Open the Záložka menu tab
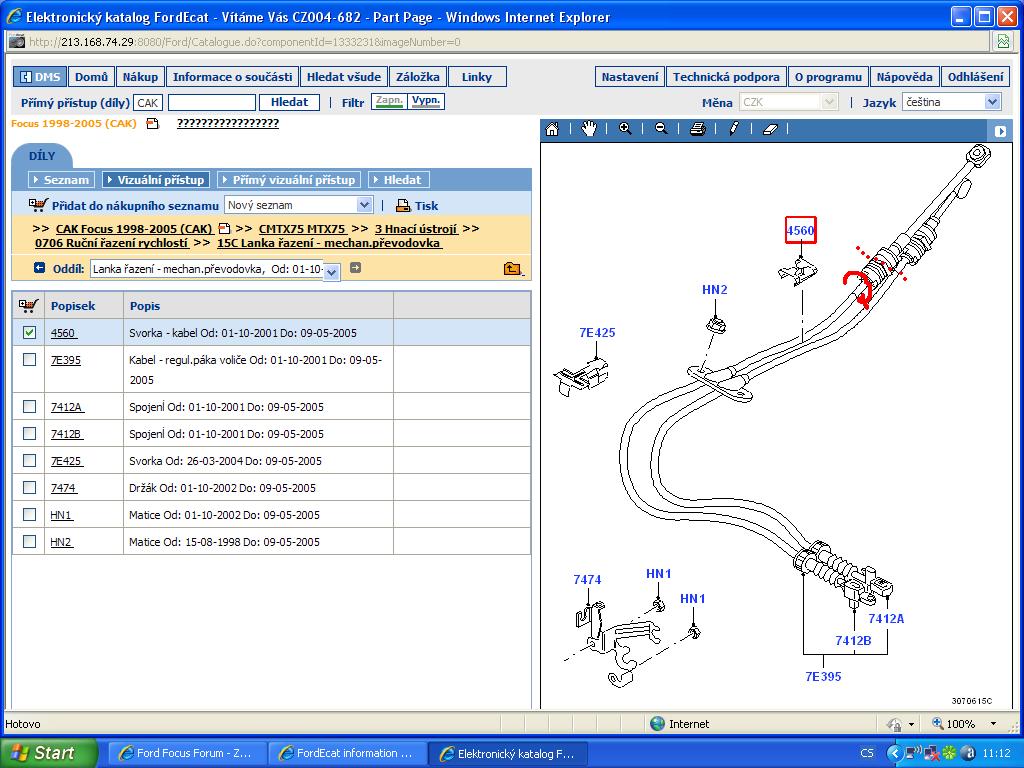Screen dimensions: 1024x768 [x=417, y=77]
